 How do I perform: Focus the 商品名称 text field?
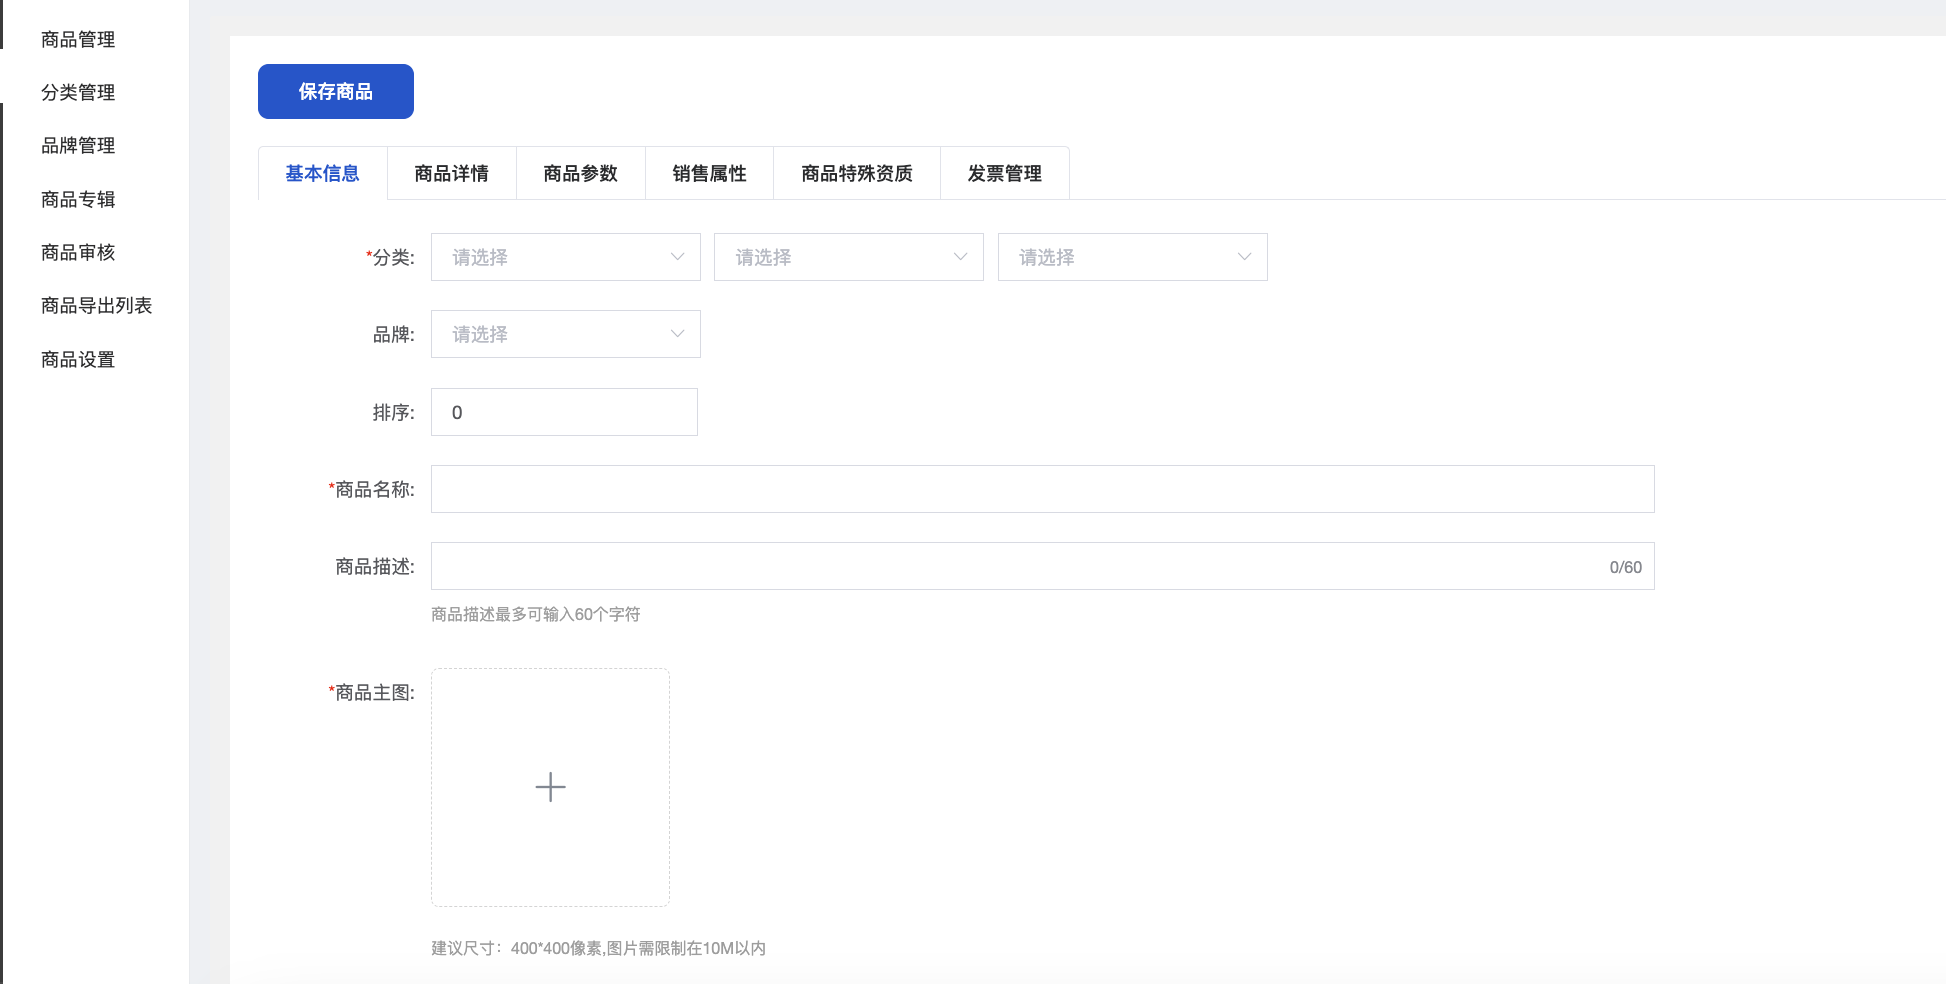pos(1042,489)
